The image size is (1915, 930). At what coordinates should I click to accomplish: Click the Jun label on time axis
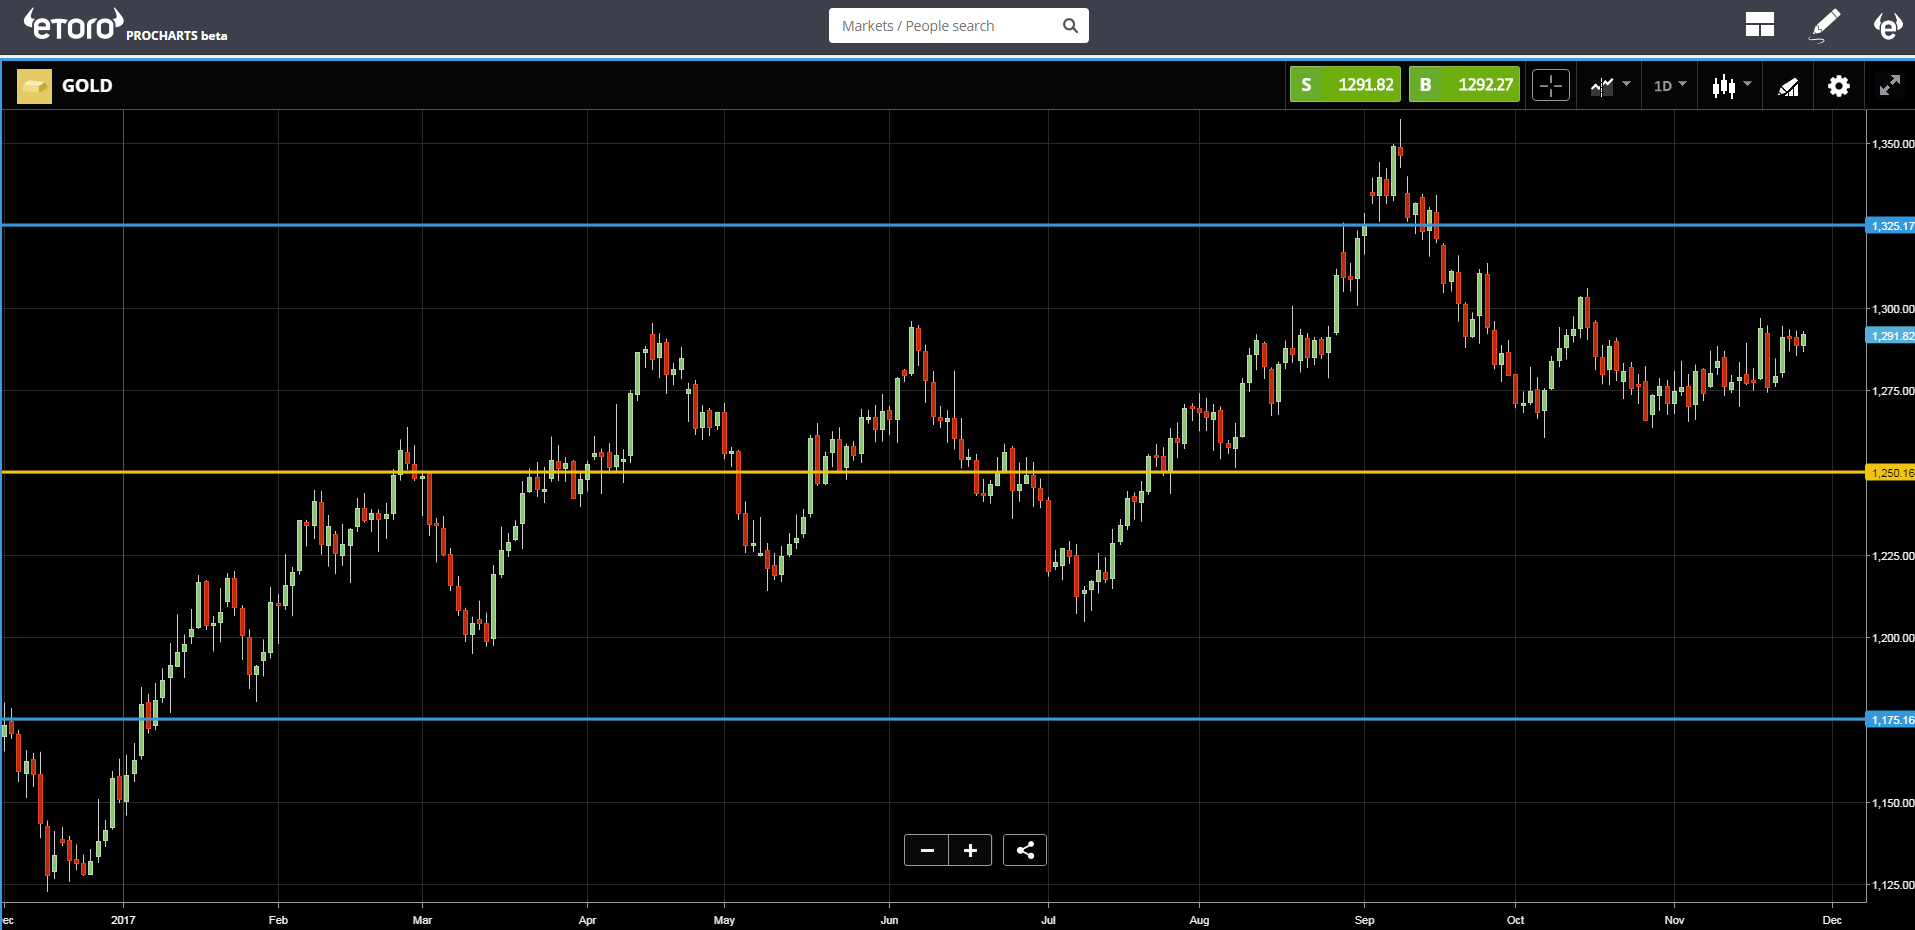[889, 920]
